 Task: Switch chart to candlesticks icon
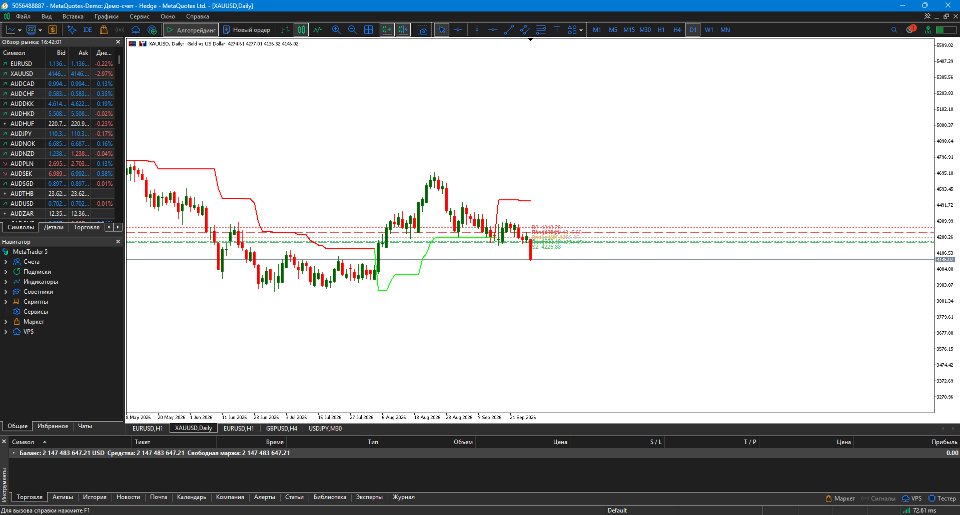pos(301,29)
